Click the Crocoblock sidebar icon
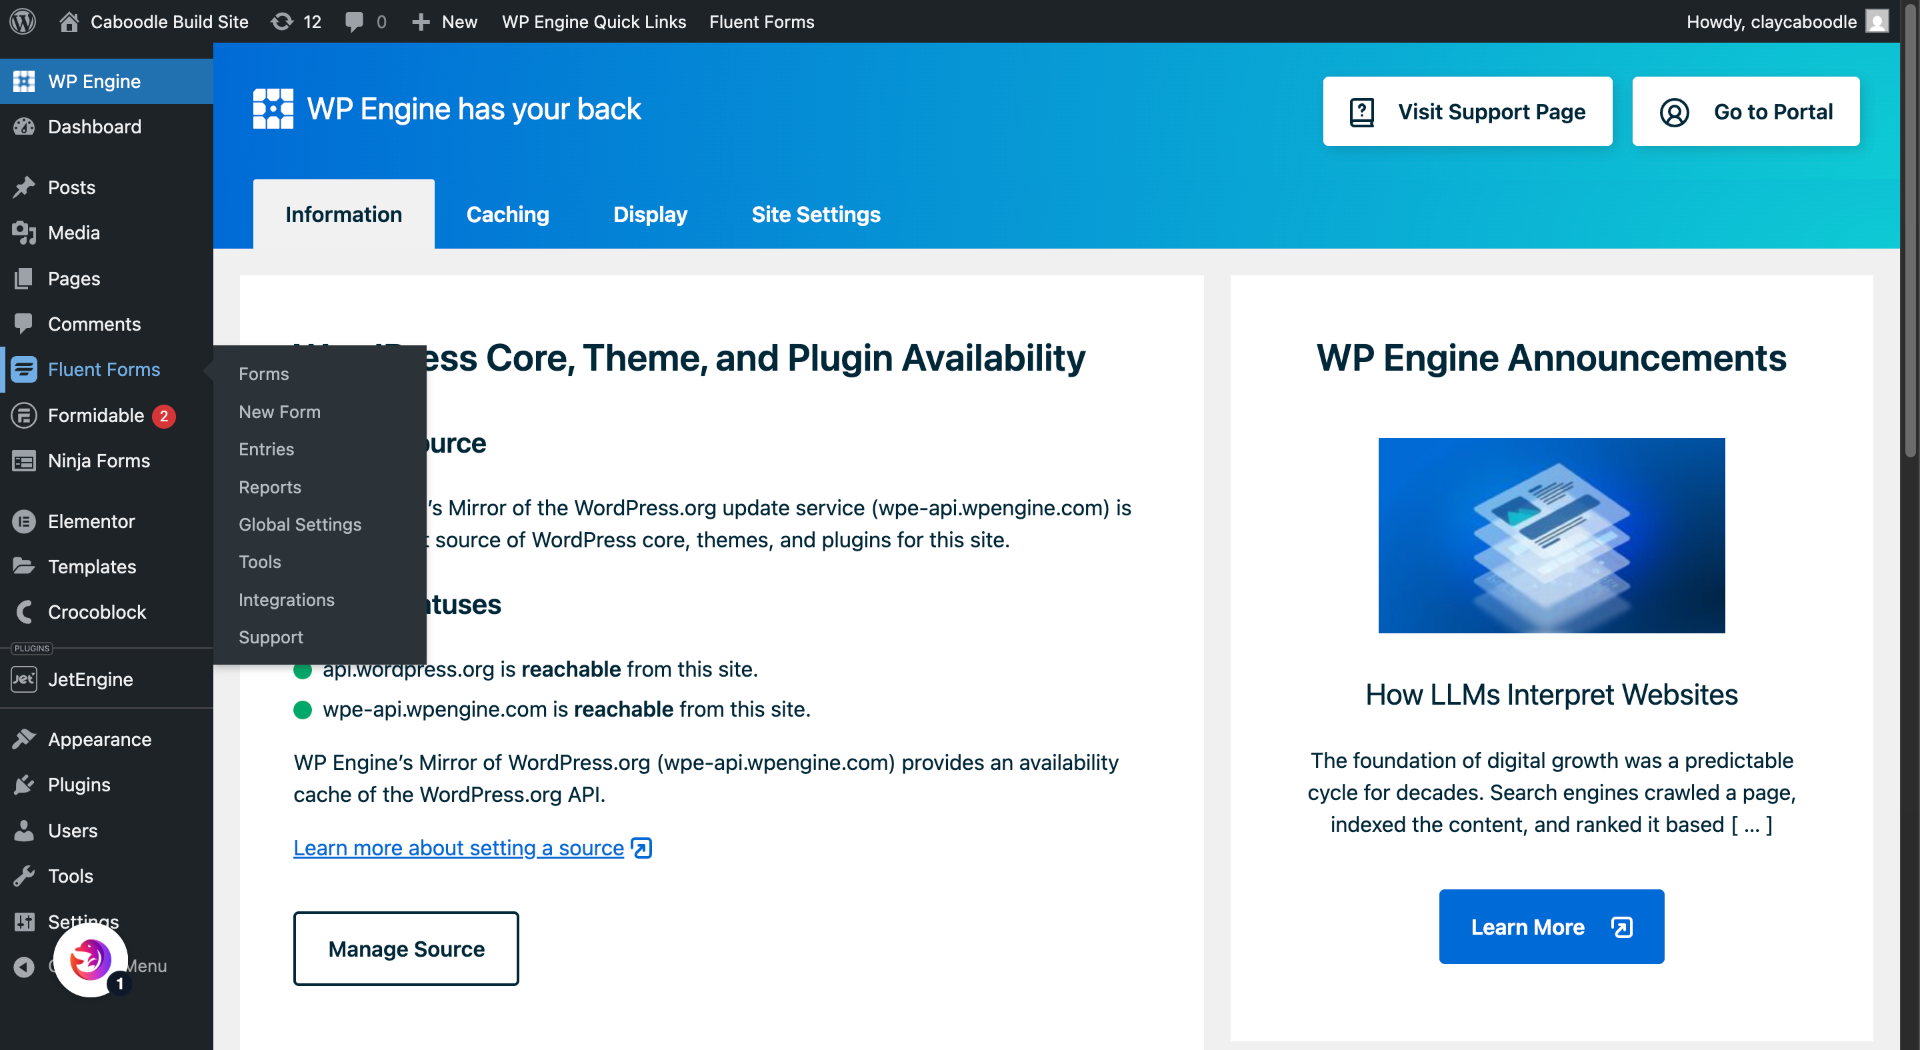Image resolution: width=1920 pixels, height=1050 pixels. (24, 612)
